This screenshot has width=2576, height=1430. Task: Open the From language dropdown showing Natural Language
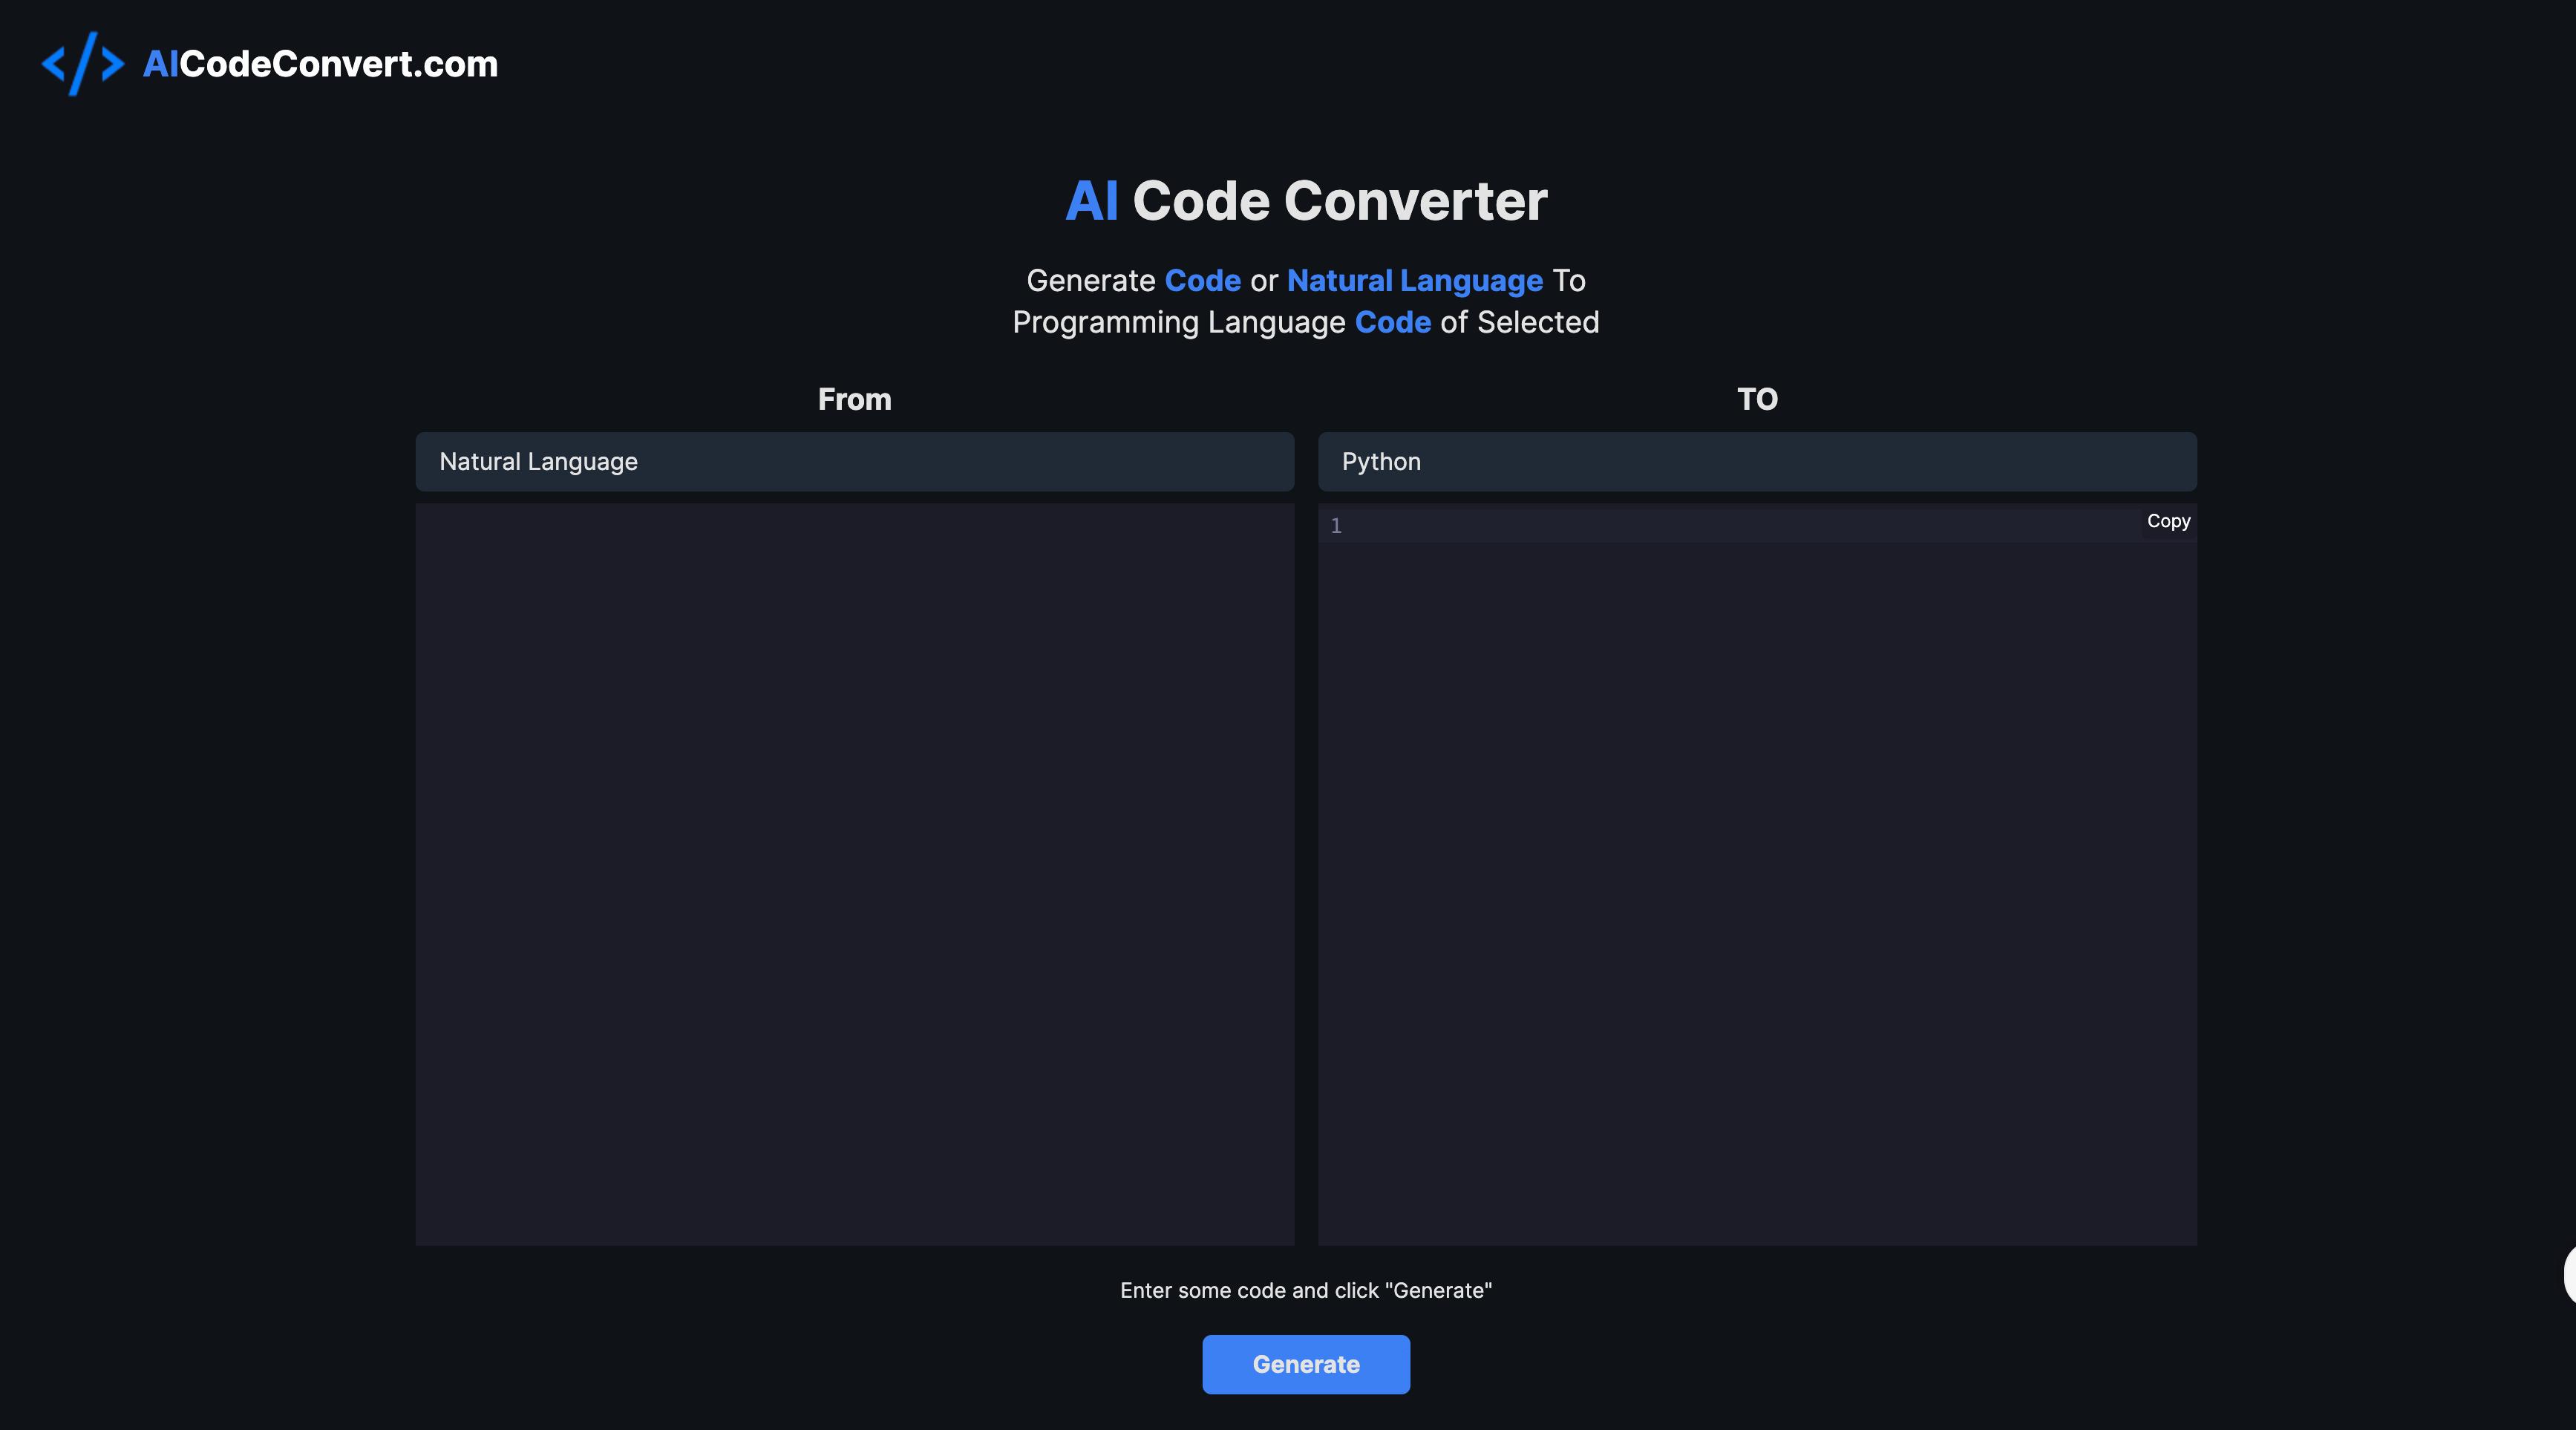[854, 462]
